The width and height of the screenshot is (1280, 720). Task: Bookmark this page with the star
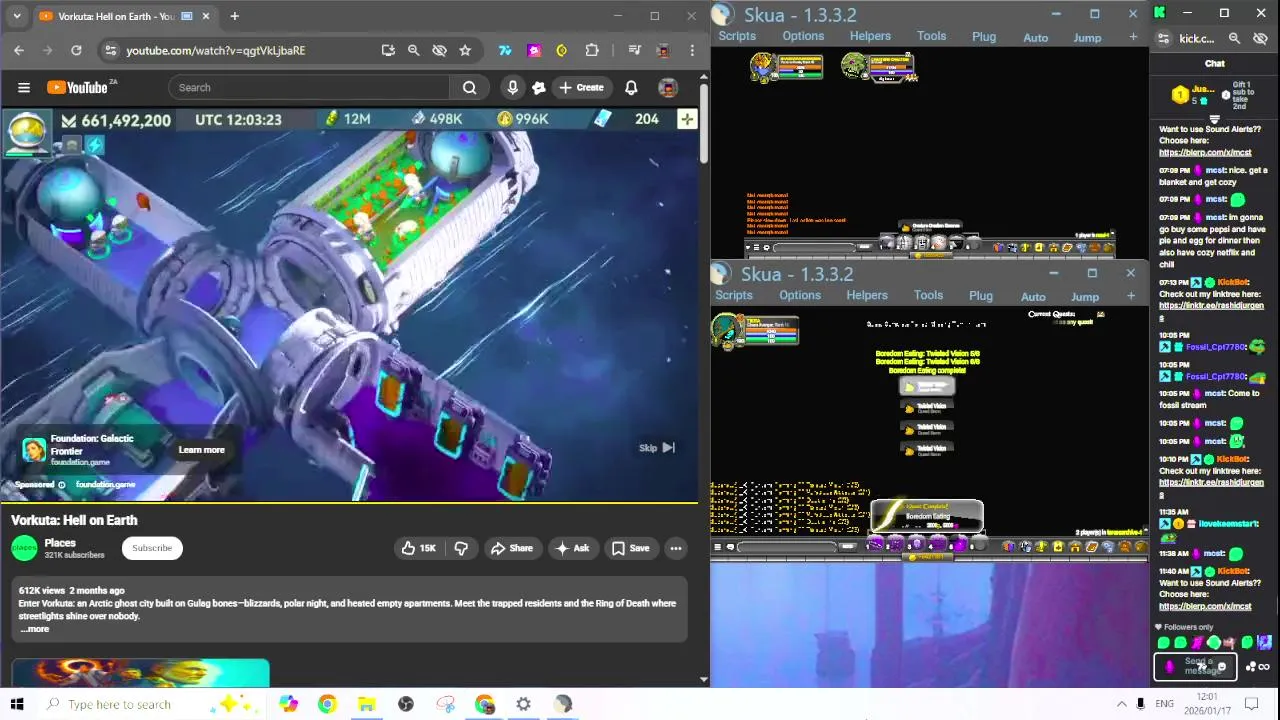[465, 50]
